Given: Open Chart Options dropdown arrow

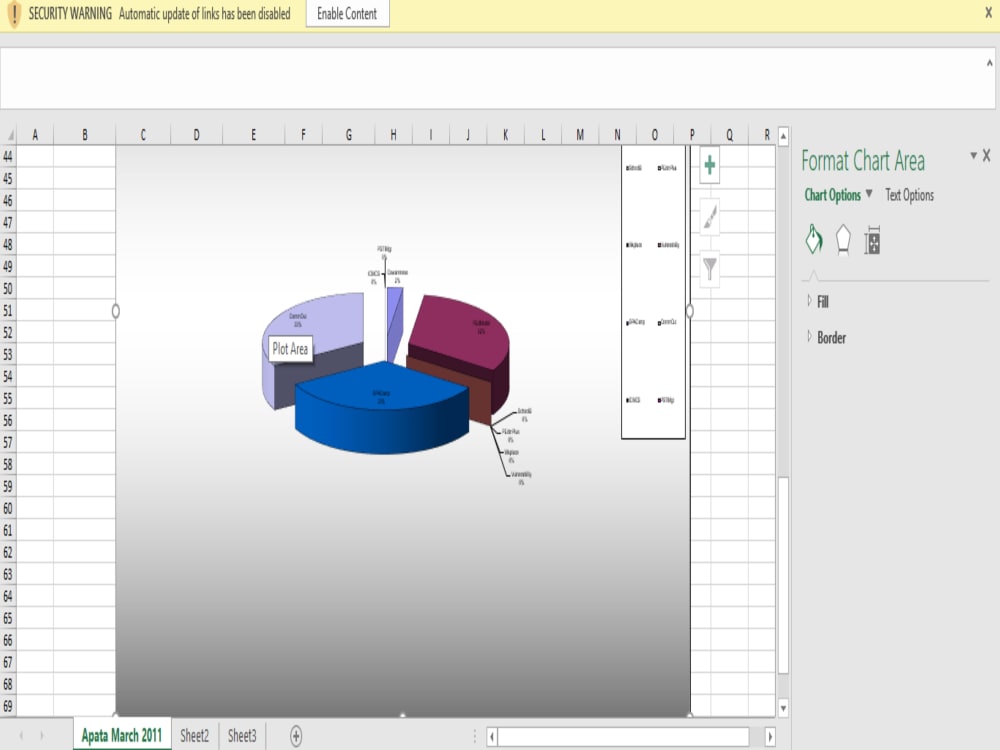Looking at the screenshot, I should [x=869, y=193].
